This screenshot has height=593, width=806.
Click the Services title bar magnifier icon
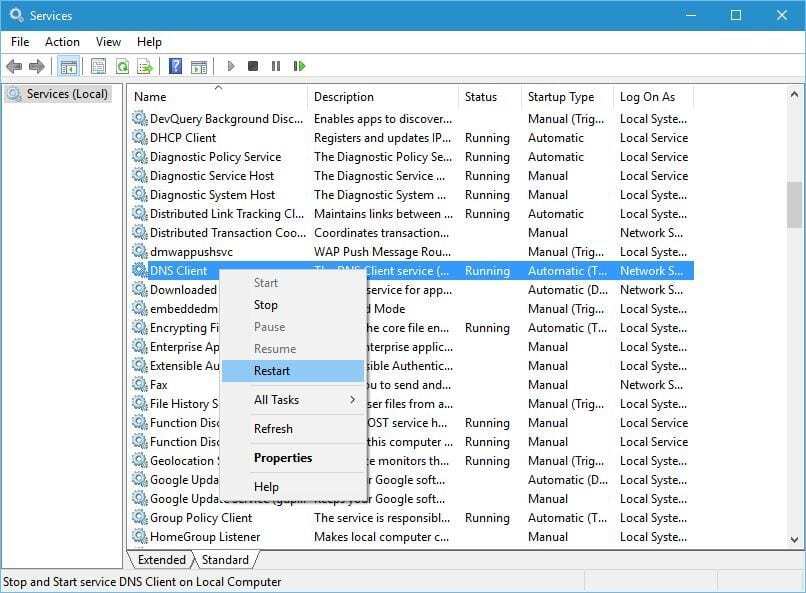pyautogui.click(x=16, y=15)
